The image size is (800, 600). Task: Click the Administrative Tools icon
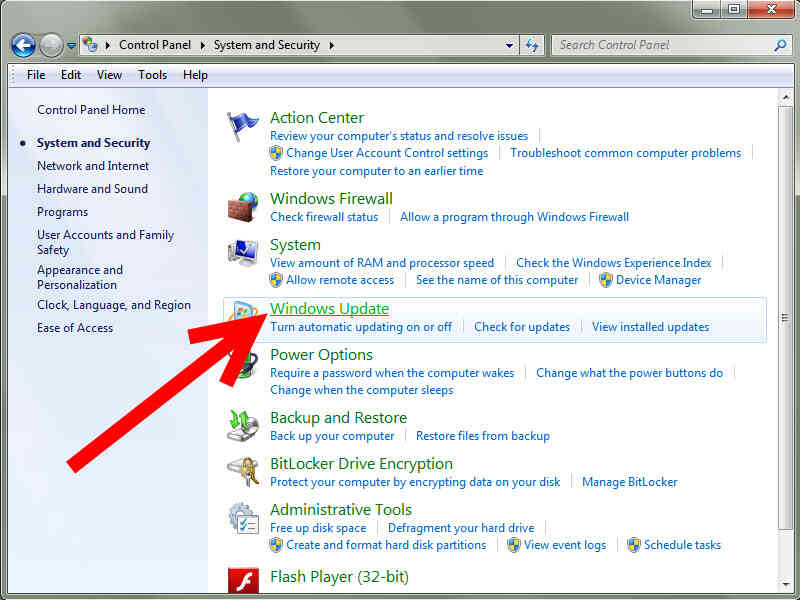tap(243, 518)
